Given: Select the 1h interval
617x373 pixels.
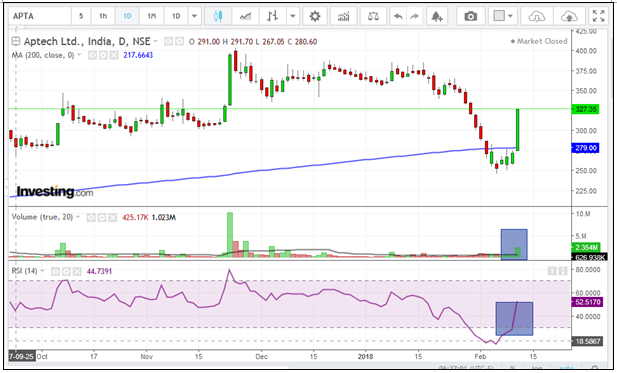Looking at the screenshot, I should tap(103, 16).
